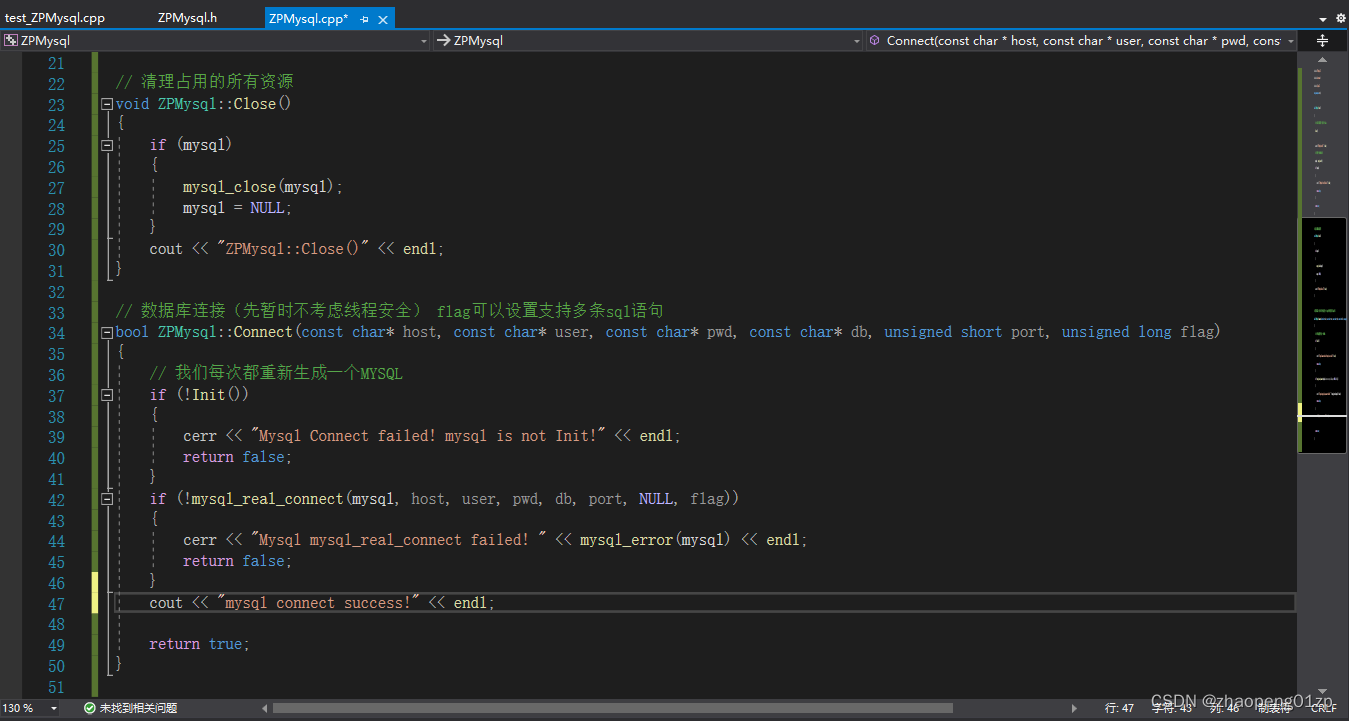Click the mysql_close(mysql); statement

263,187
